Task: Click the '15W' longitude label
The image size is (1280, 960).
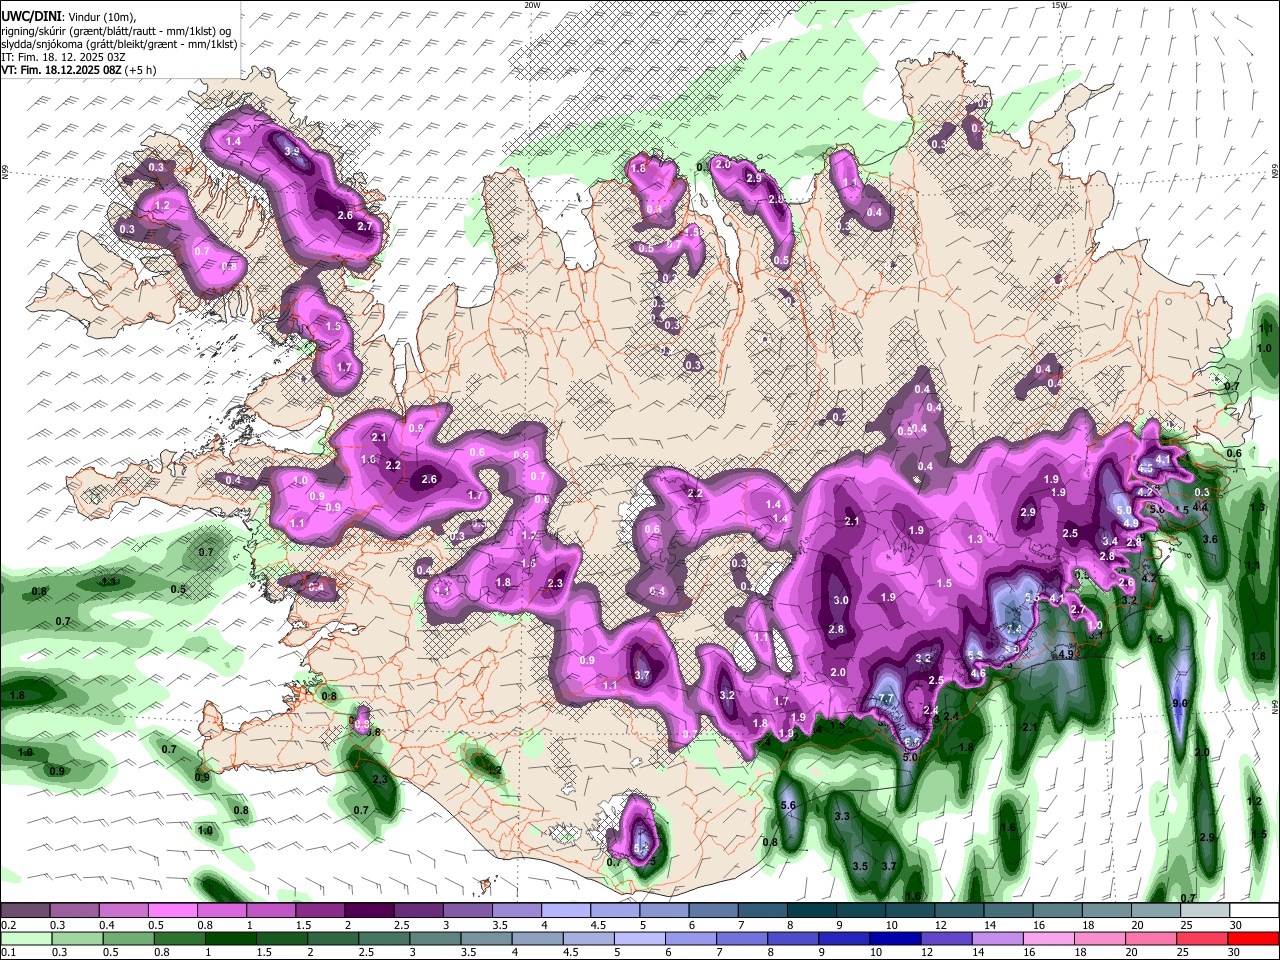Action: tap(1059, 5)
